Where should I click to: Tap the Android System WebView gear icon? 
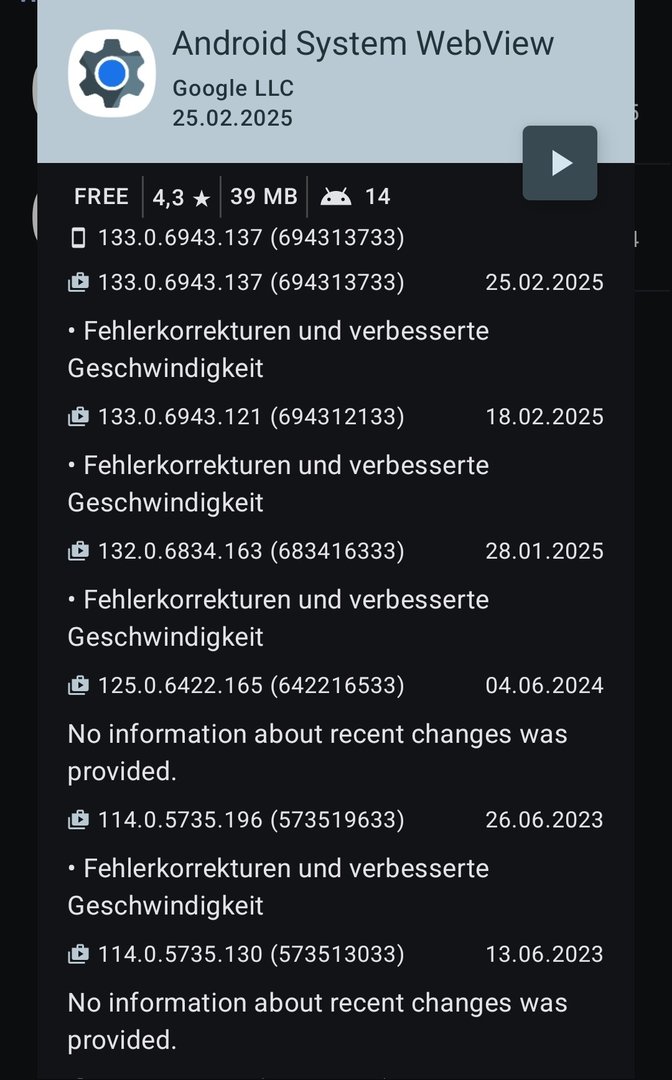112,73
